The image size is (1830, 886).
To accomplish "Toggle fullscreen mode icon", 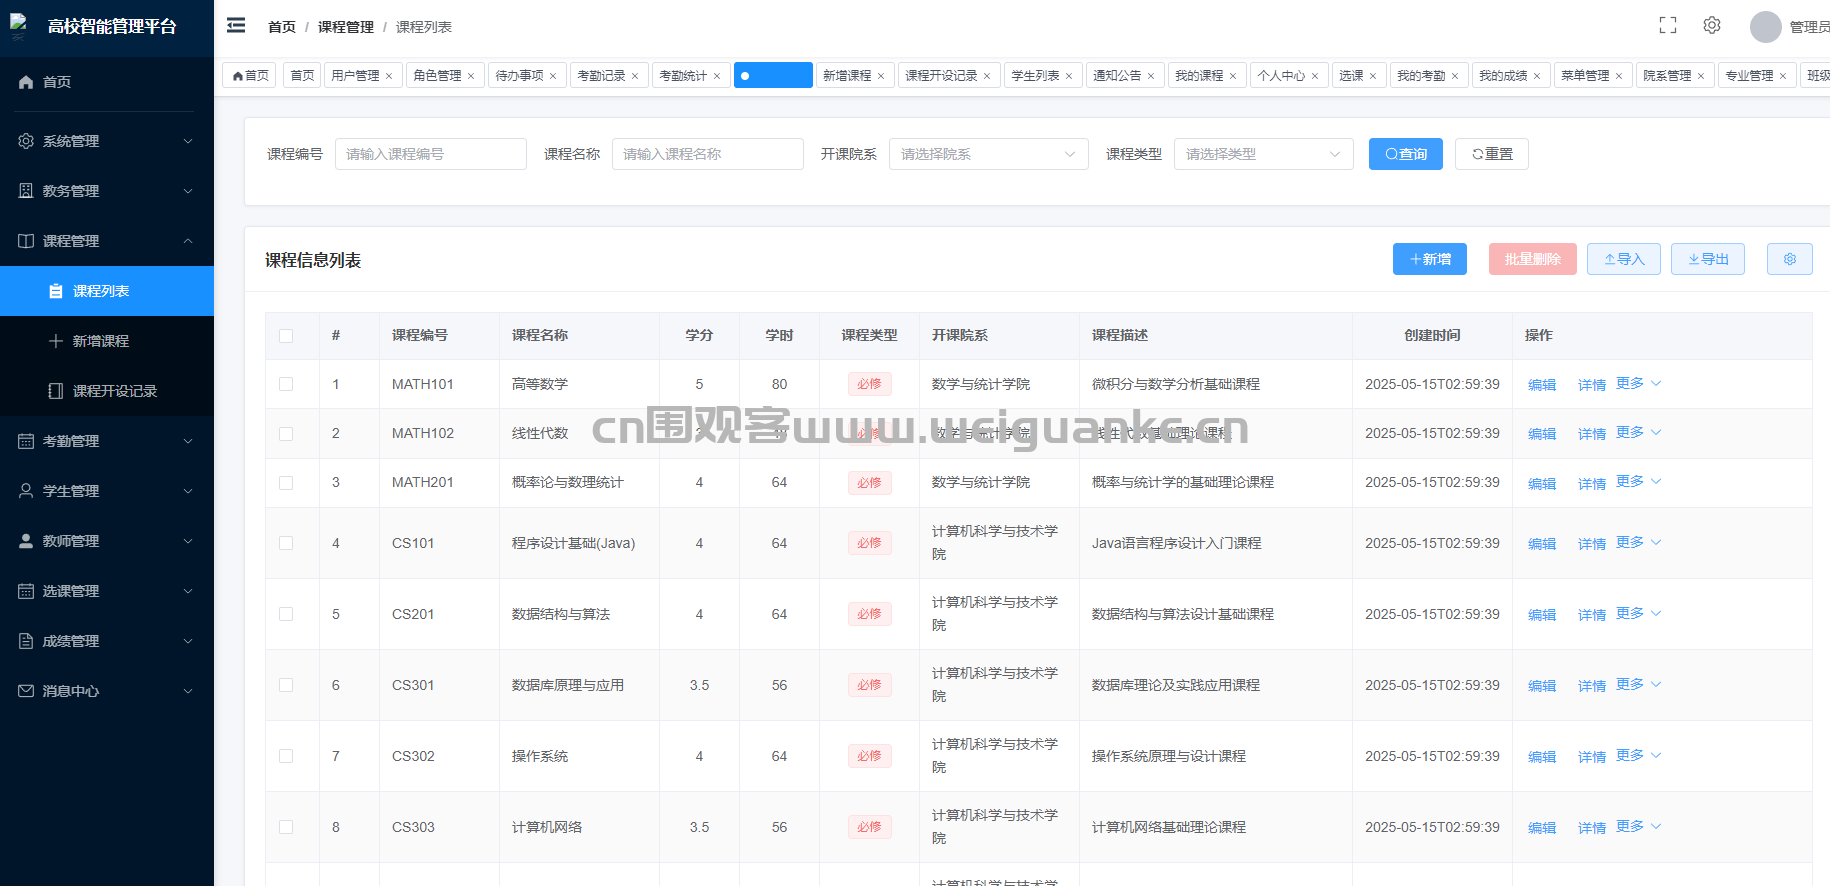I will (1667, 26).
